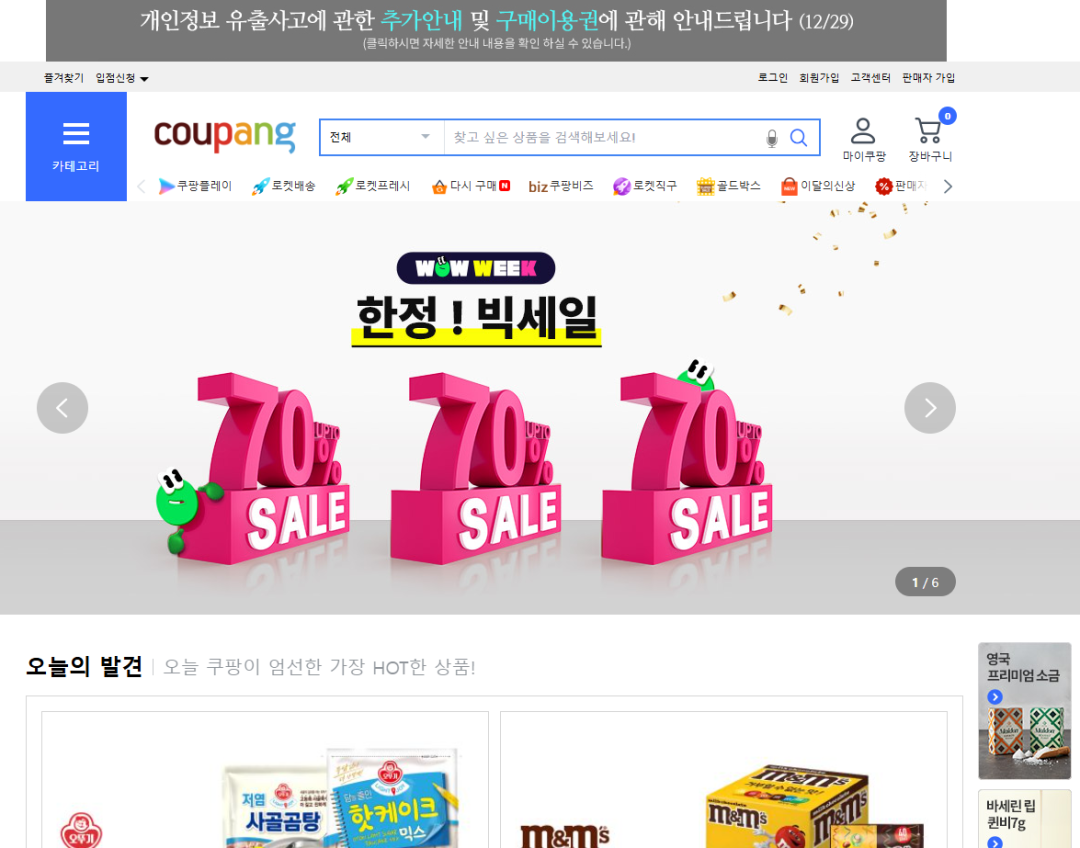Open the 영국 프리미엄 소금 side thumbnail
The width and height of the screenshot is (1080, 848).
tap(1024, 710)
